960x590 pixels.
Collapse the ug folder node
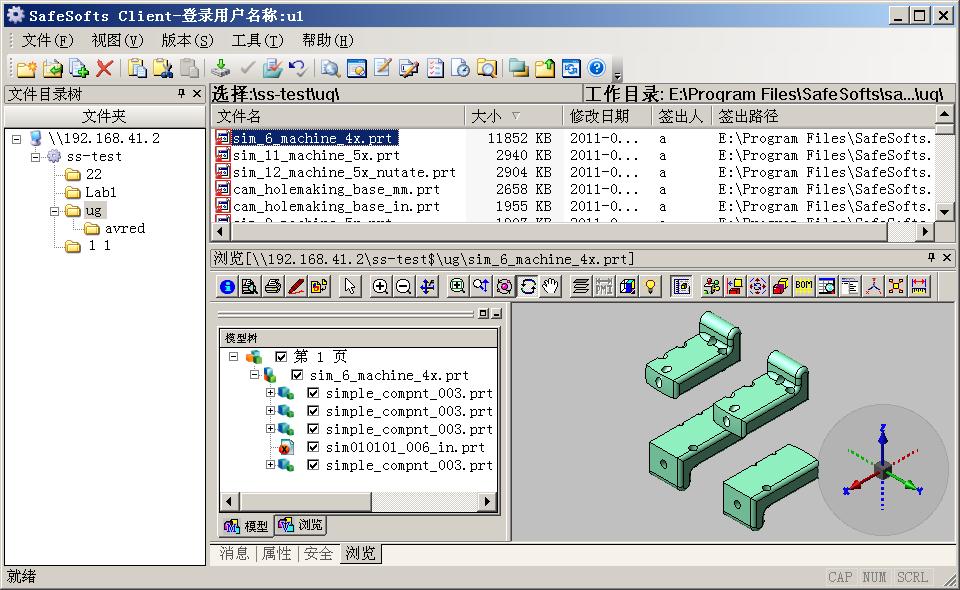[x=54, y=211]
